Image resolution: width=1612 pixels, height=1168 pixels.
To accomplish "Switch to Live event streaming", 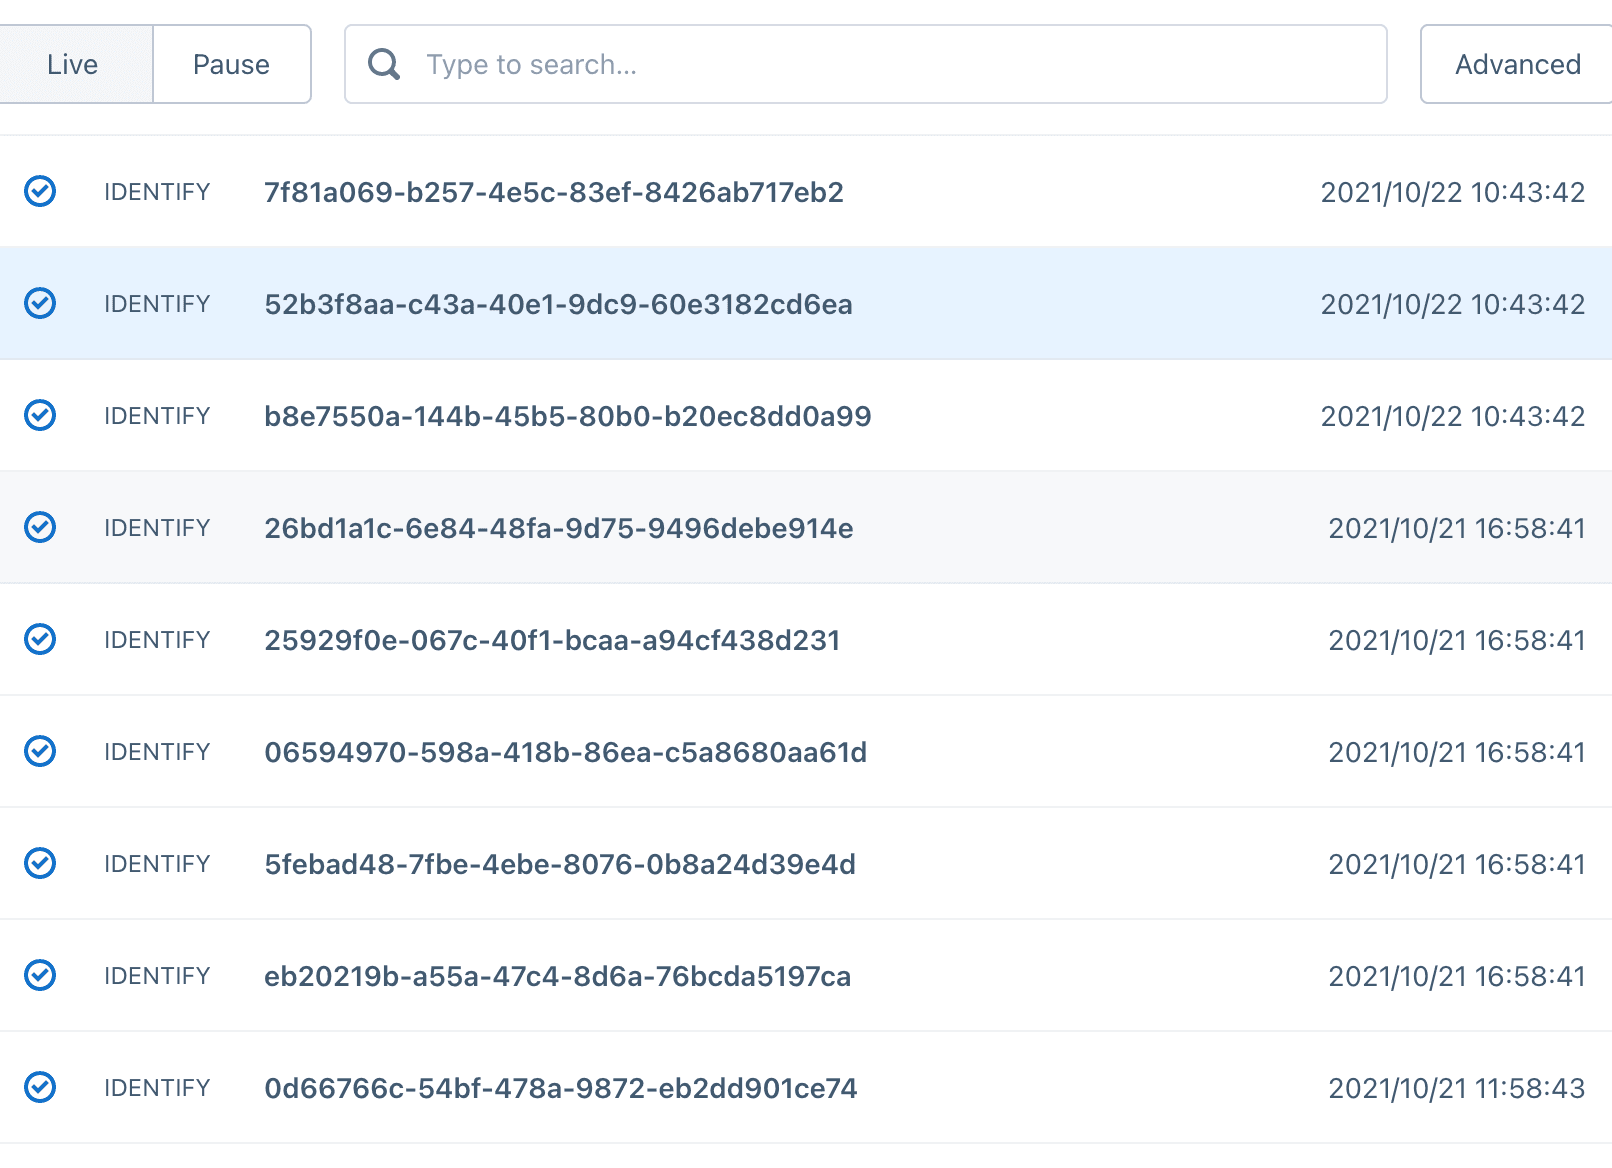I will tap(73, 65).
